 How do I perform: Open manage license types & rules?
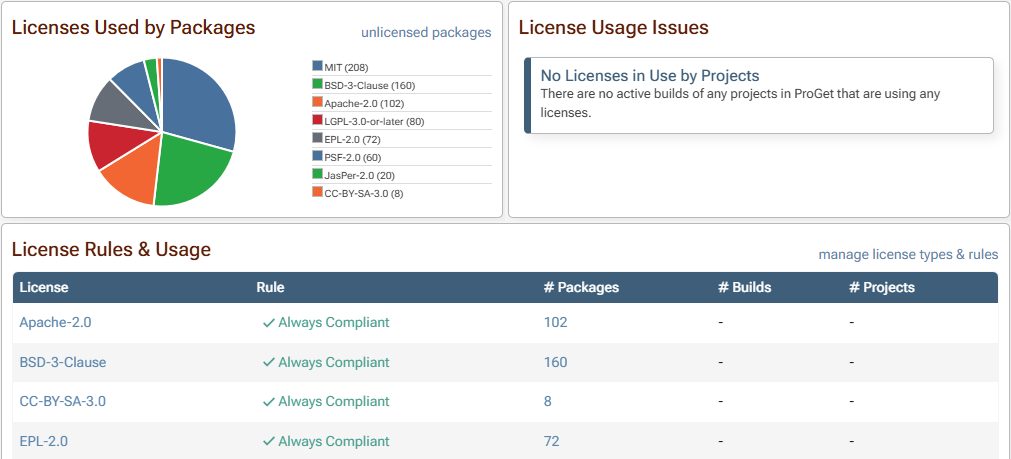click(x=907, y=254)
